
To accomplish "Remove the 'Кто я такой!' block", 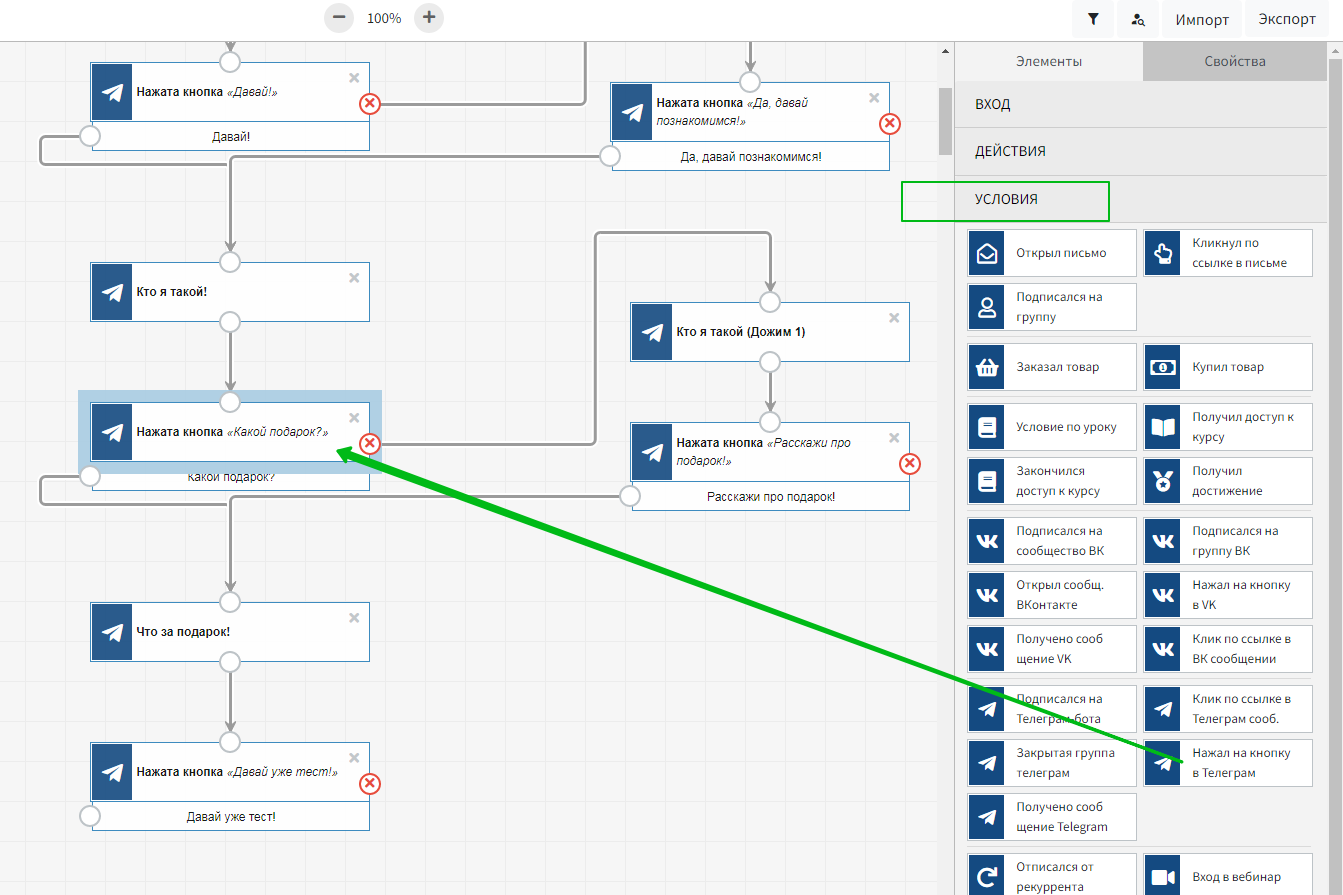I will 354,278.
